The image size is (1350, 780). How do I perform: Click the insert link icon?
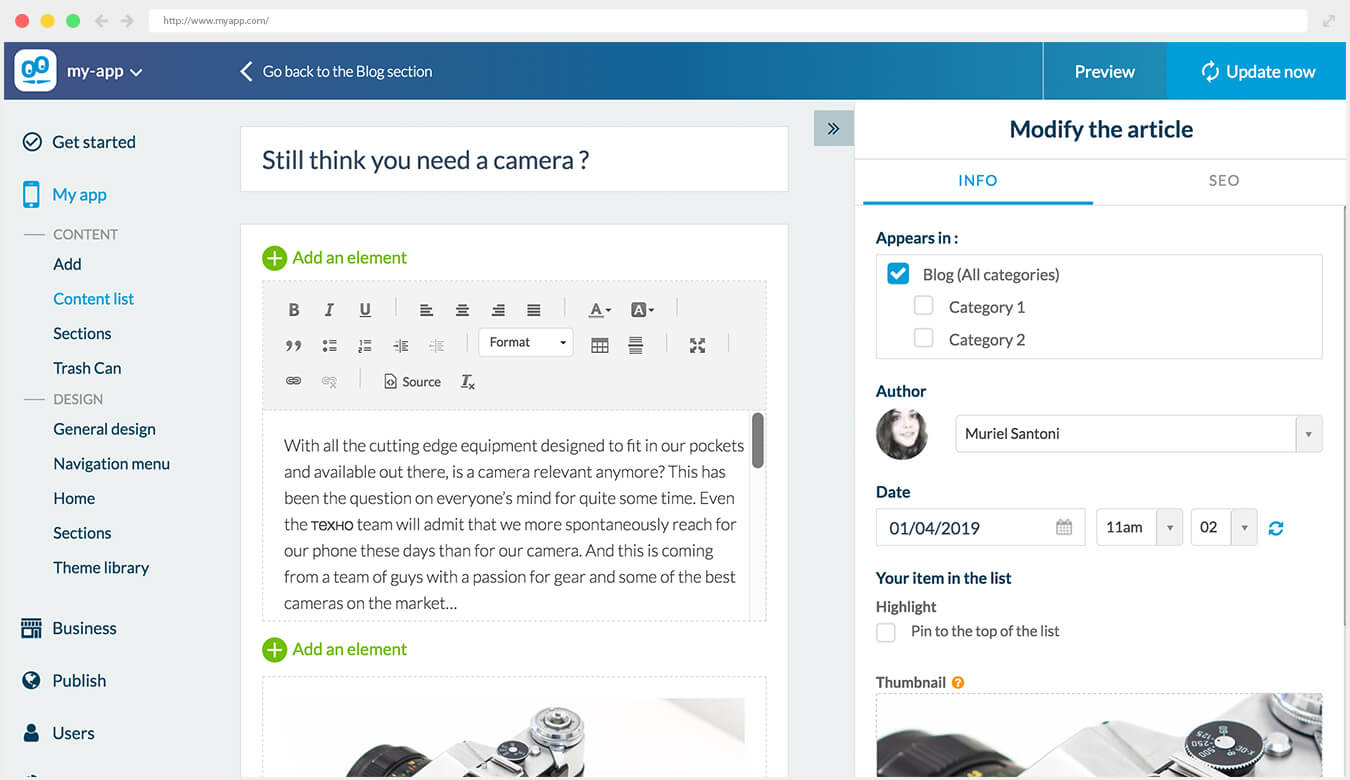pos(294,381)
